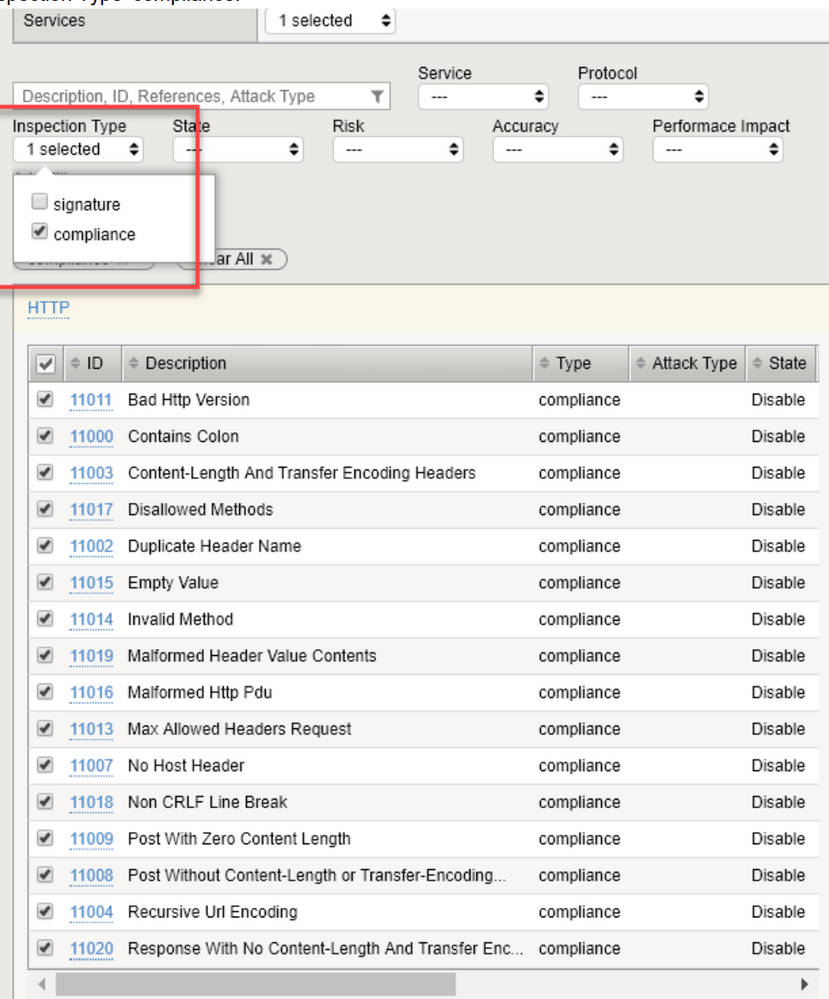The width and height of the screenshot is (829, 999).
Task: Open the HTTP section link
Action: pyautogui.click(x=48, y=308)
